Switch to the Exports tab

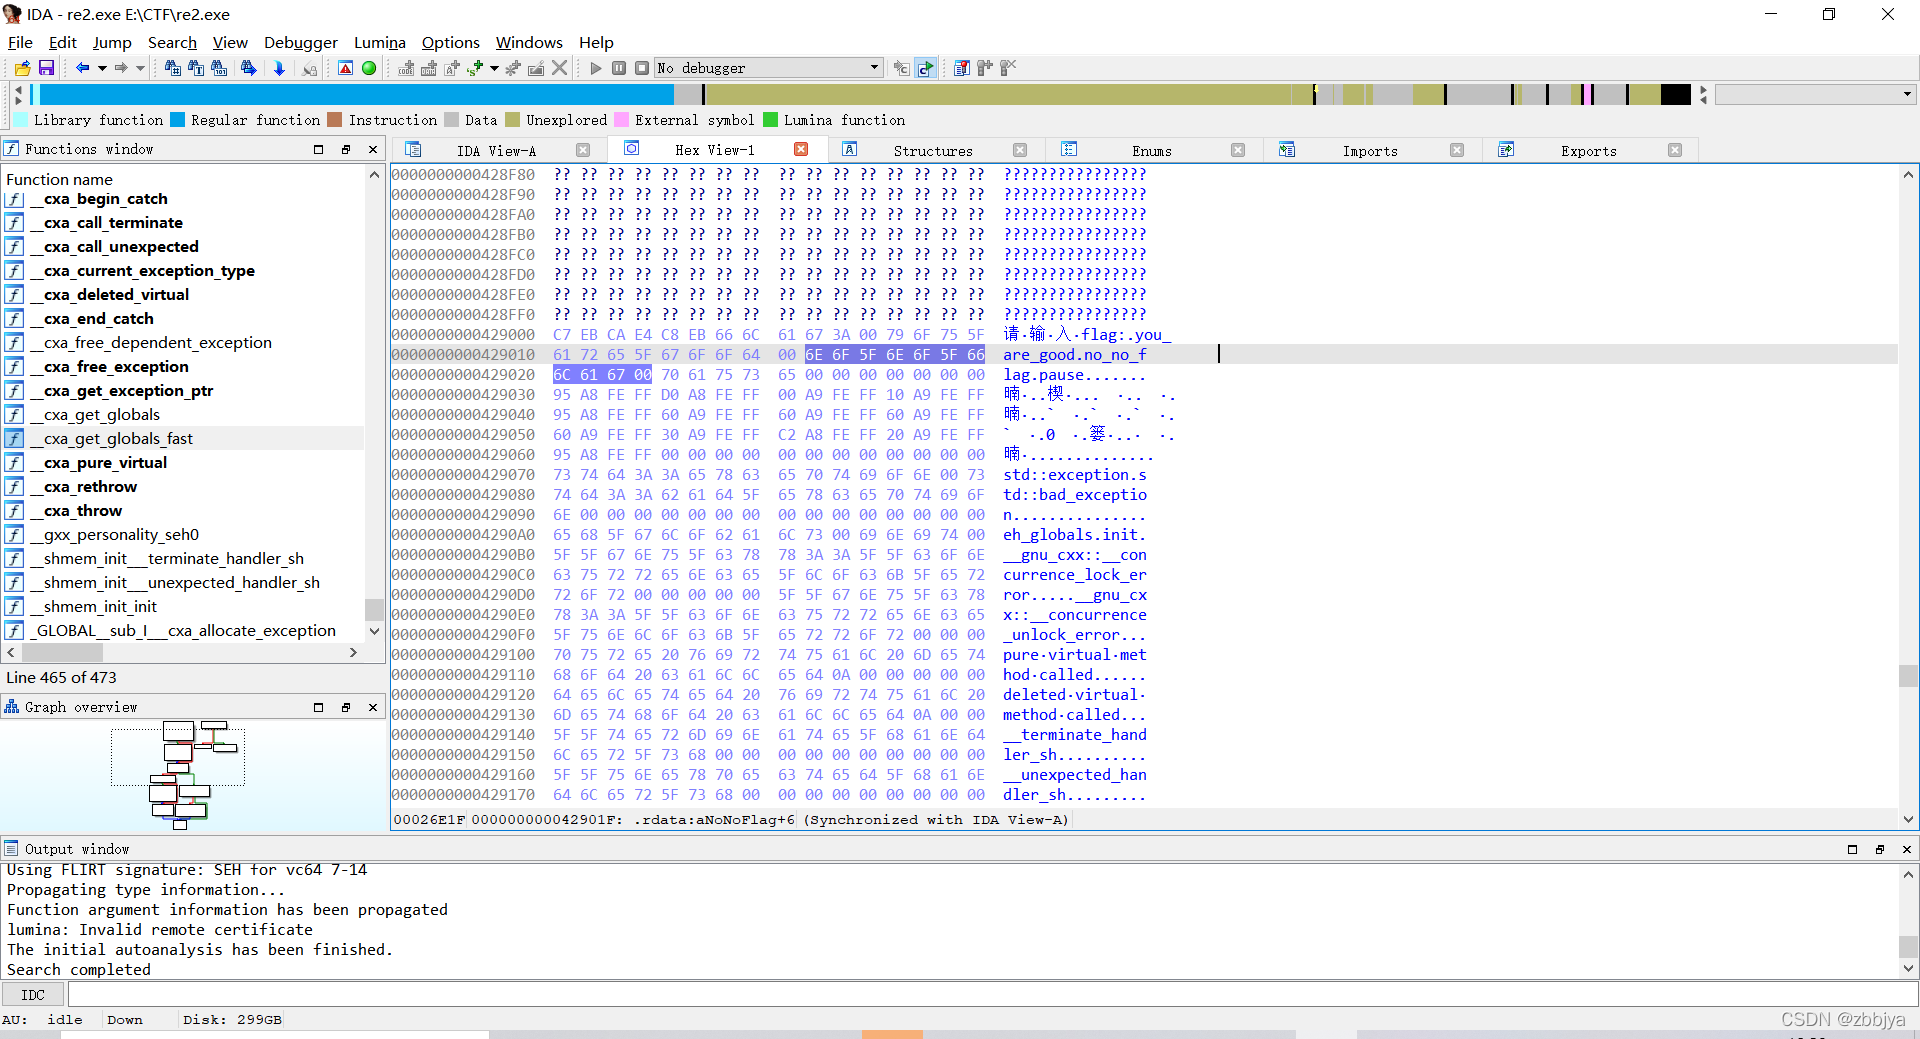1589,150
